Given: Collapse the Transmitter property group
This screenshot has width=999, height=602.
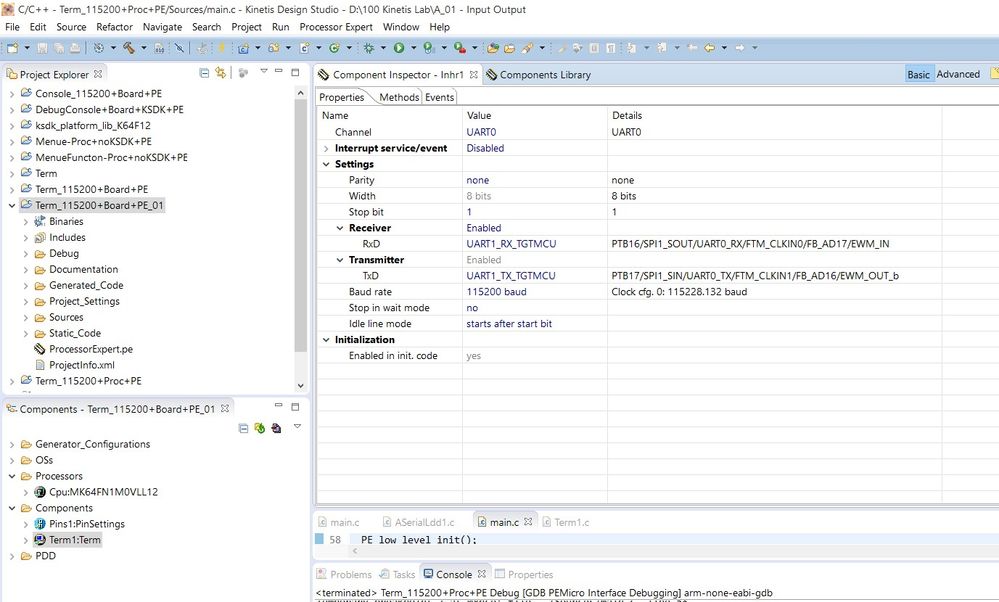Looking at the screenshot, I should point(340,260).
